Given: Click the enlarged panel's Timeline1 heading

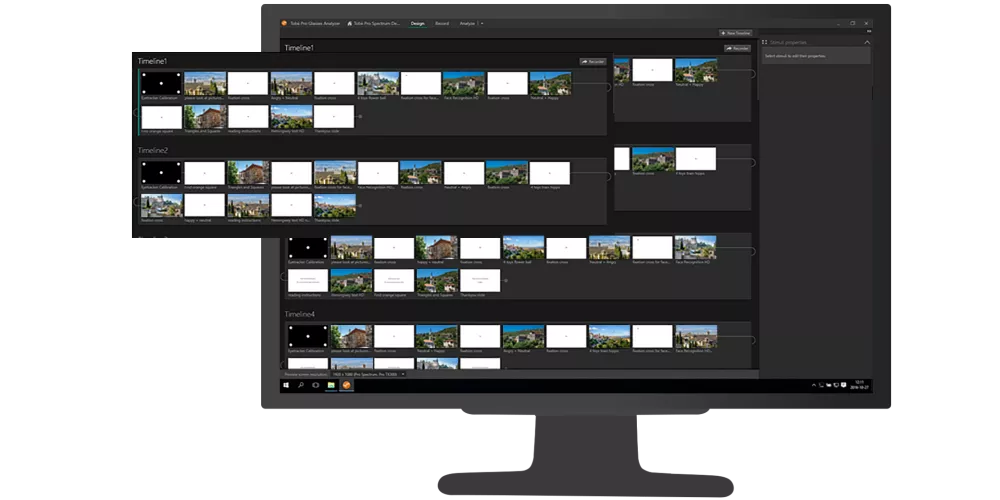Looking at the screenshot, I should (152, 61).
